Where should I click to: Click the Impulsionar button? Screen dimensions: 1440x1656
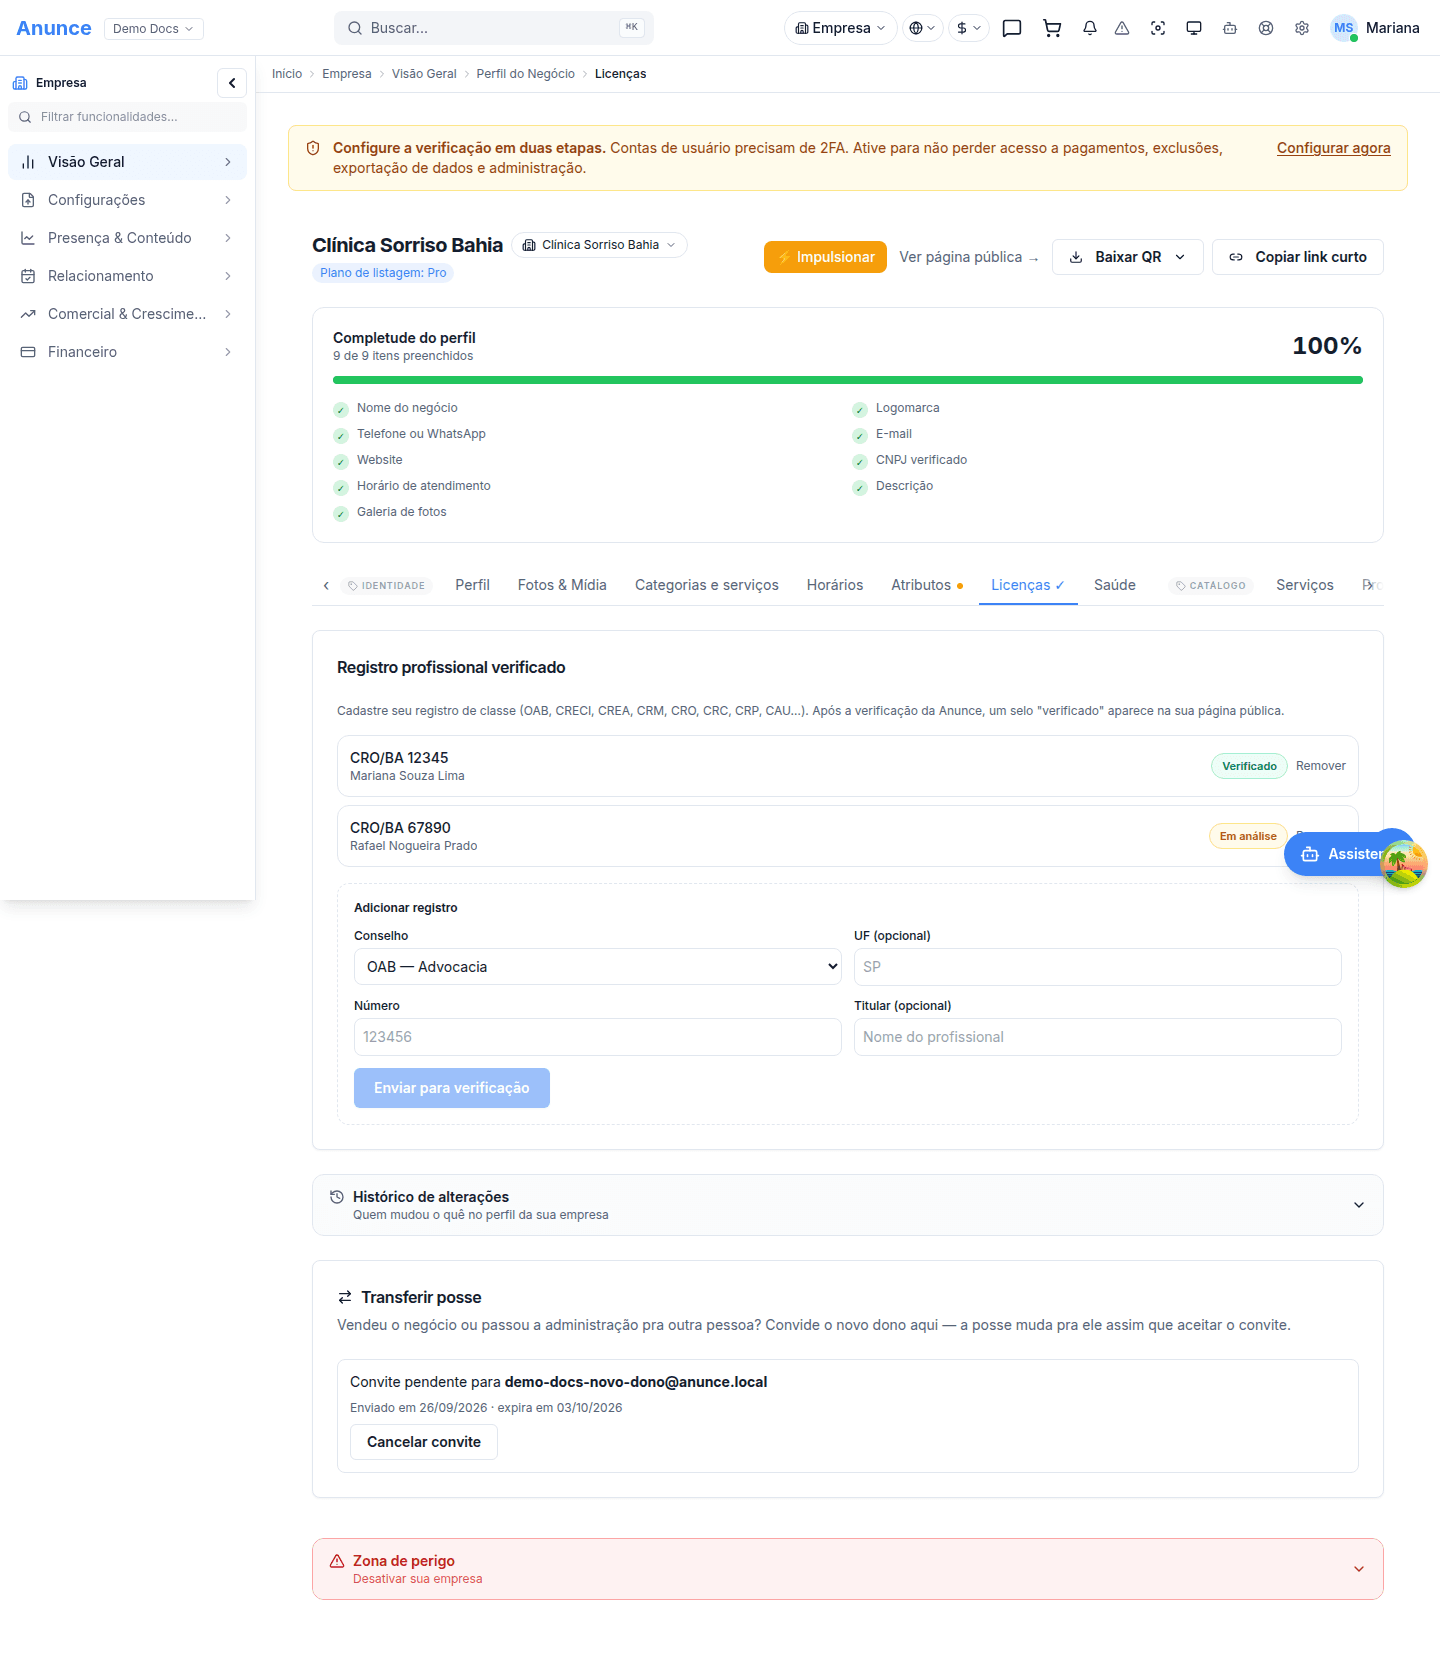825,257
